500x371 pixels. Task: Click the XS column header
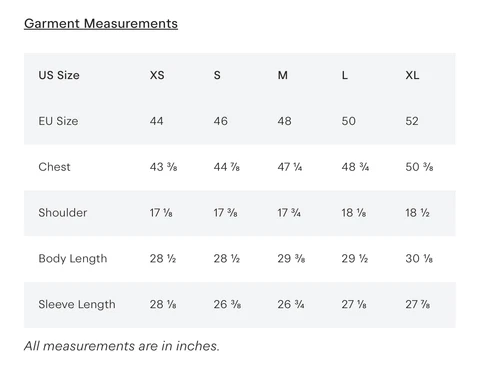[157, 75]
